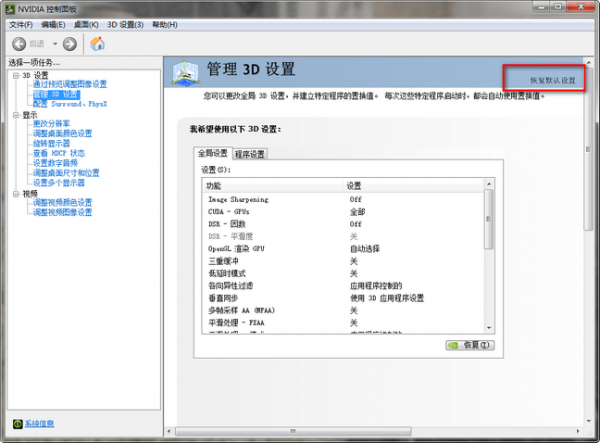Select the 多帧采样 AA (MFAA) row
This screenshot has width=600, height=443.
coord(343,310)
